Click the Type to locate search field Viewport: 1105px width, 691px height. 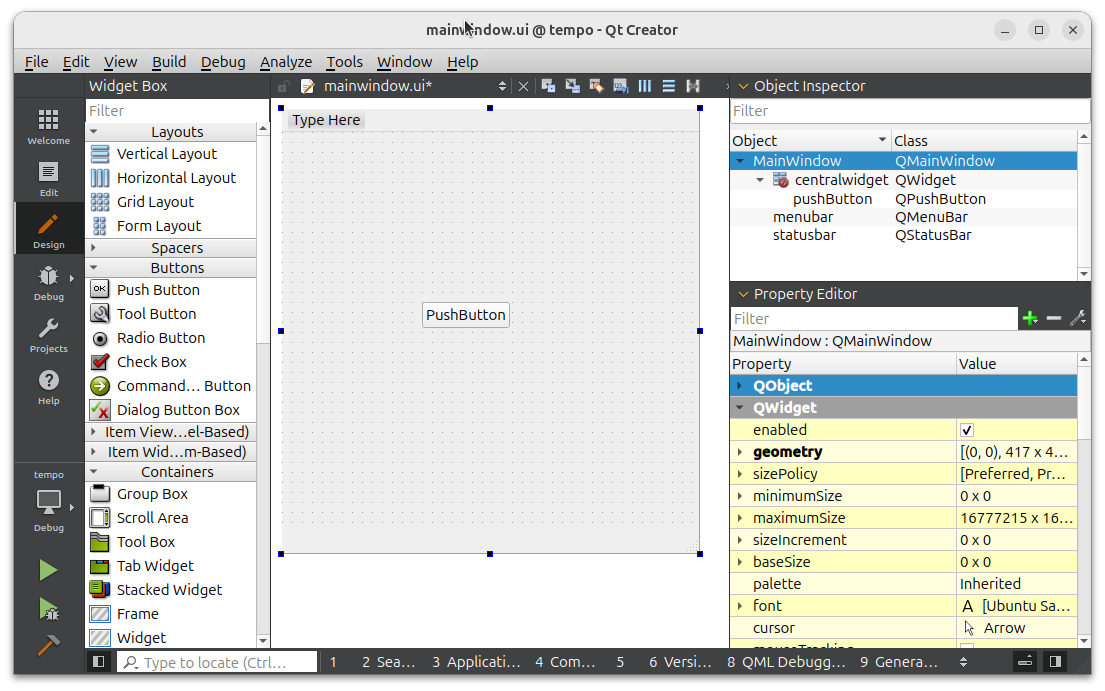pos(217,662)
